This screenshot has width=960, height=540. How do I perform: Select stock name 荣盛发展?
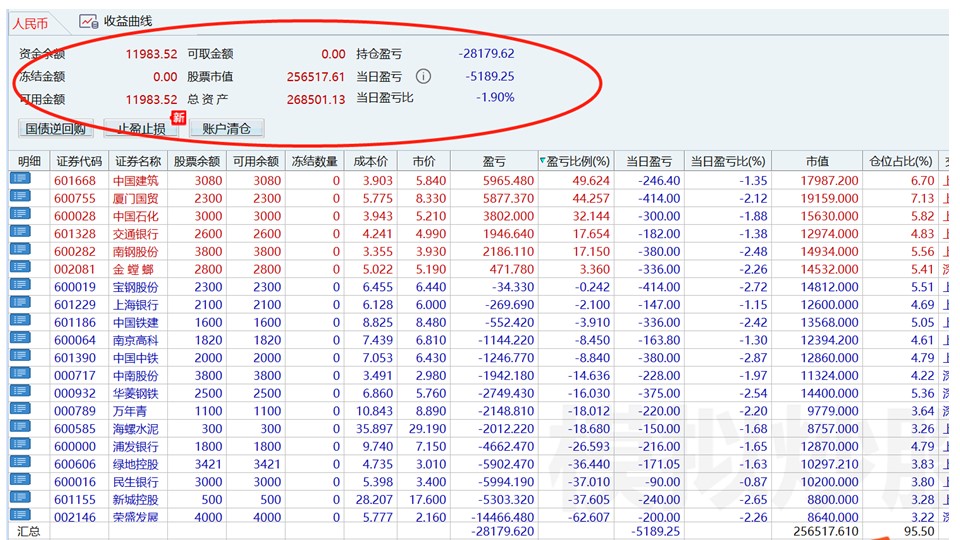[135, 517]
